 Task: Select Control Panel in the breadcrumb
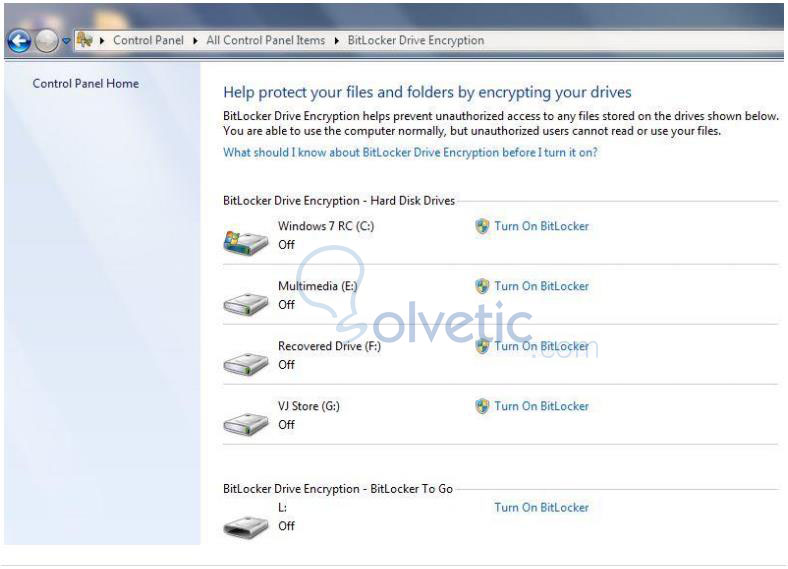click(148, 40)
